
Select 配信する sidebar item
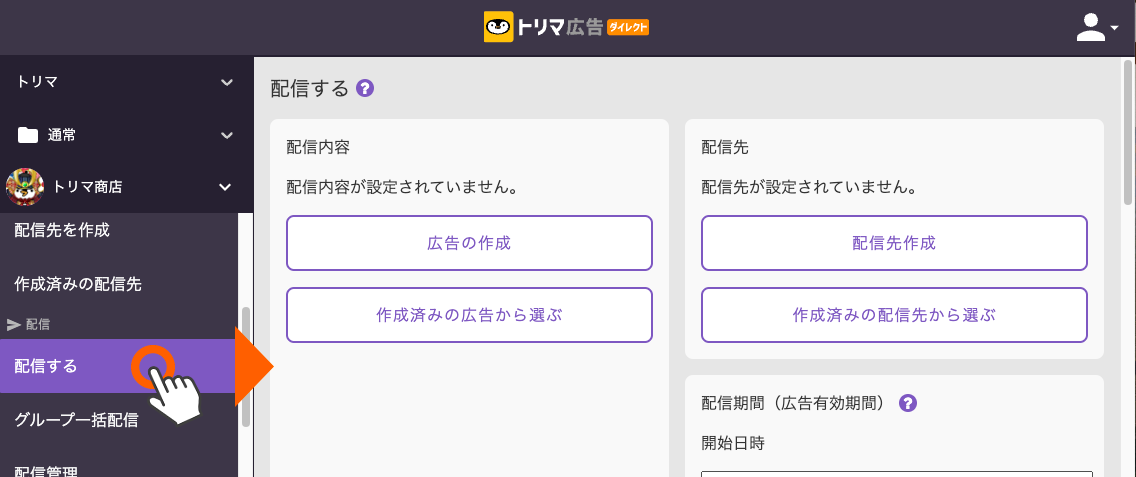118,366
